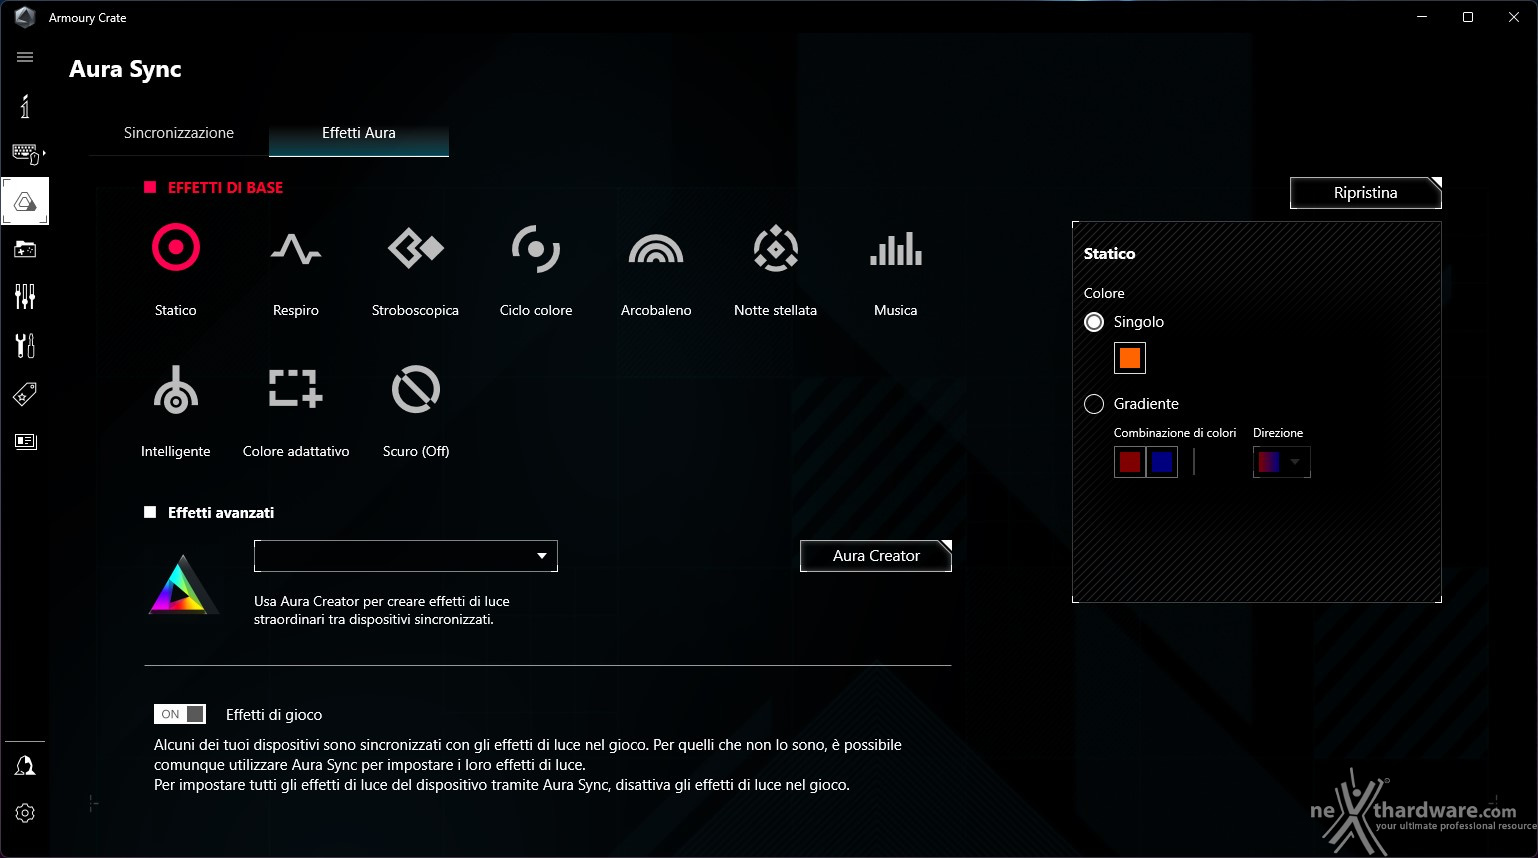Click the Combinazione di colori label
Viewport: 1538px width, 858px height.
1175,433
